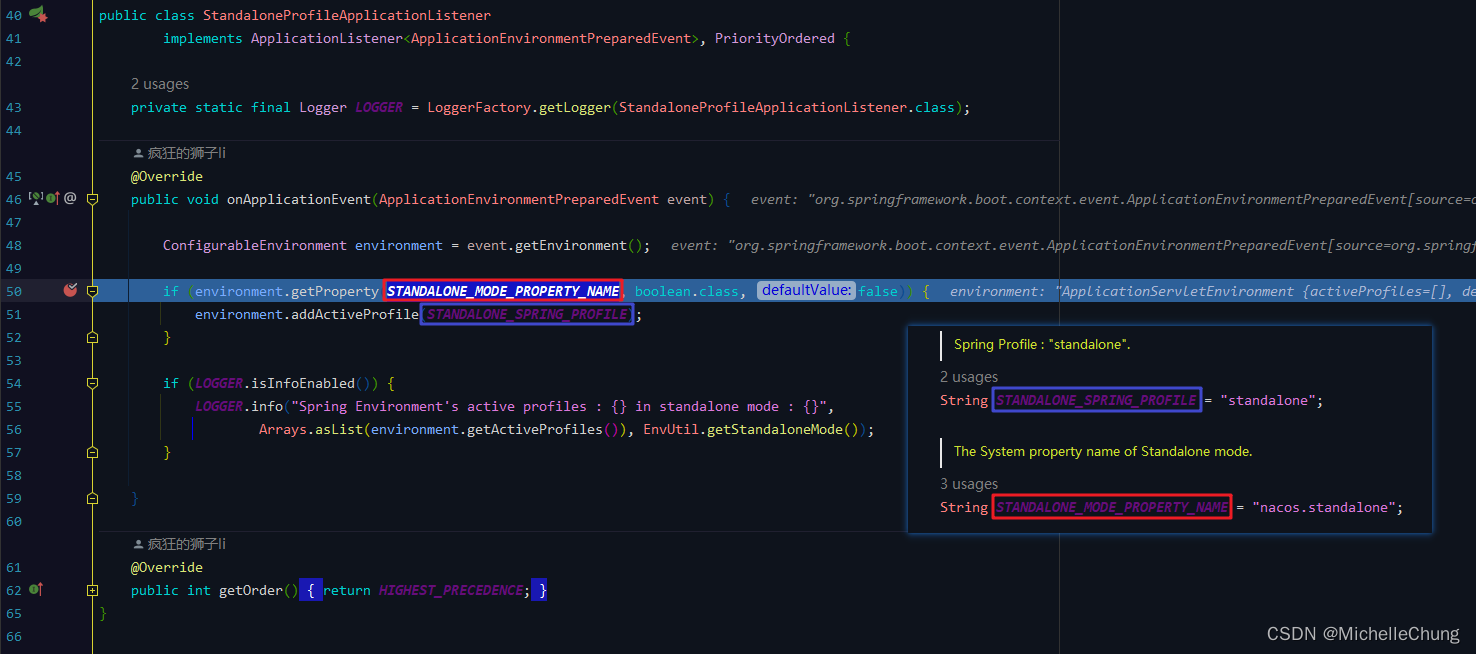This screenshot has height=654, width=1476.
Task: Click the @Override annotation on line 61
Action: (x=167, y=567)
